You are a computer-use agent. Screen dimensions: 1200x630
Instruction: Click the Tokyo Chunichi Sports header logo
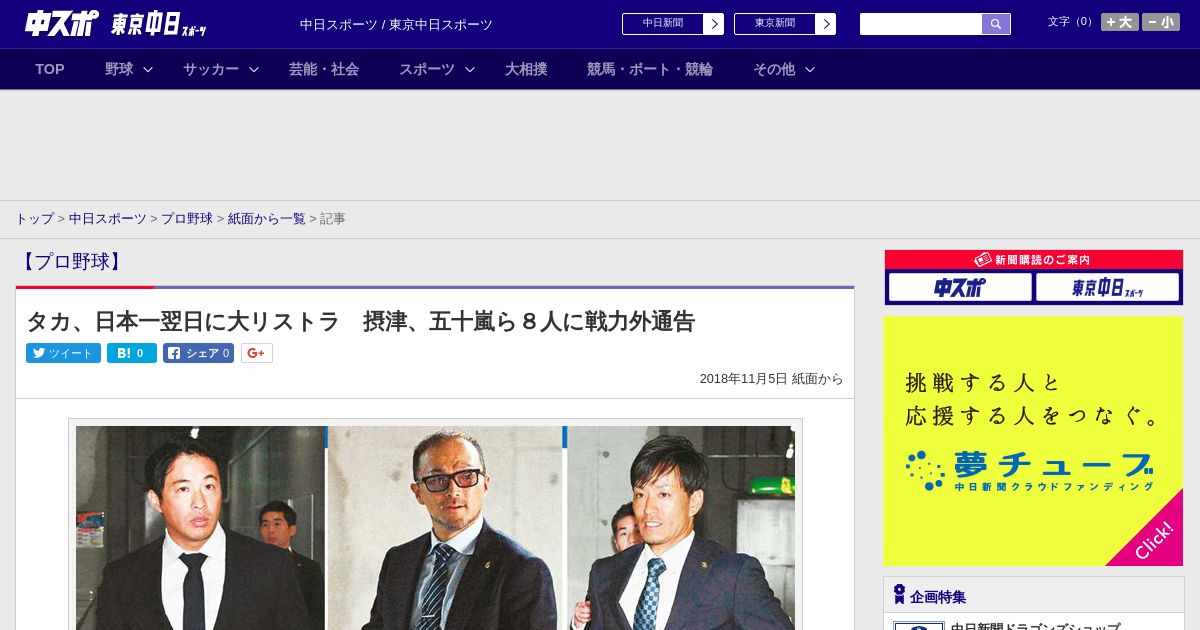tap(158, 24)
